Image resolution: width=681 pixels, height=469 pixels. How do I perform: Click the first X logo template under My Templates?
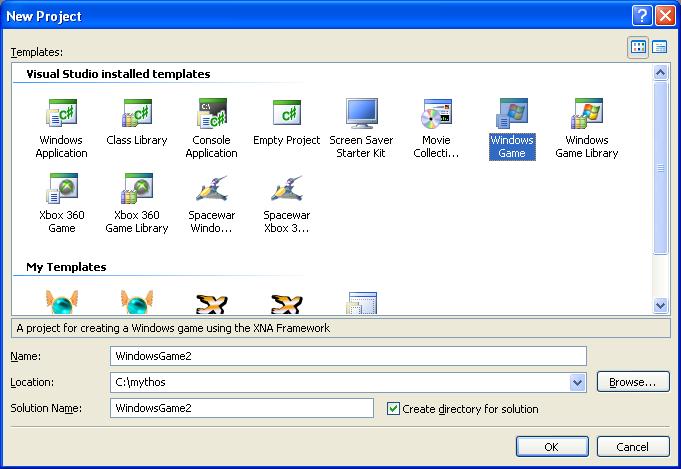(x=212, y=304)
